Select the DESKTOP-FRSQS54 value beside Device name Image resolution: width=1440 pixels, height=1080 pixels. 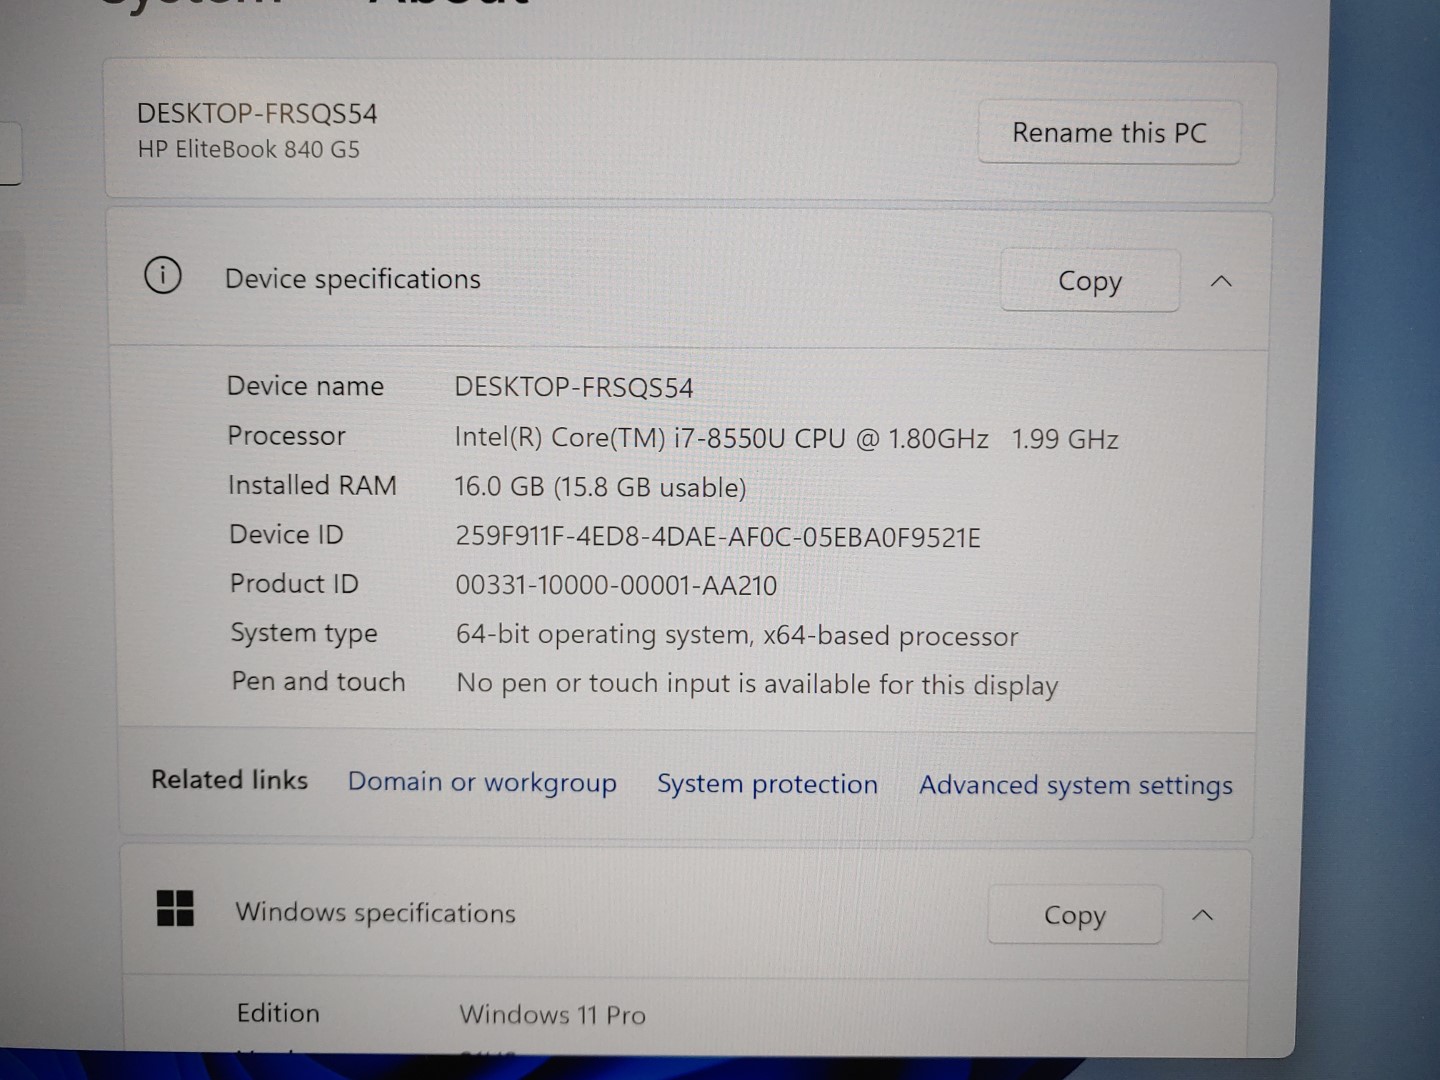574,388
